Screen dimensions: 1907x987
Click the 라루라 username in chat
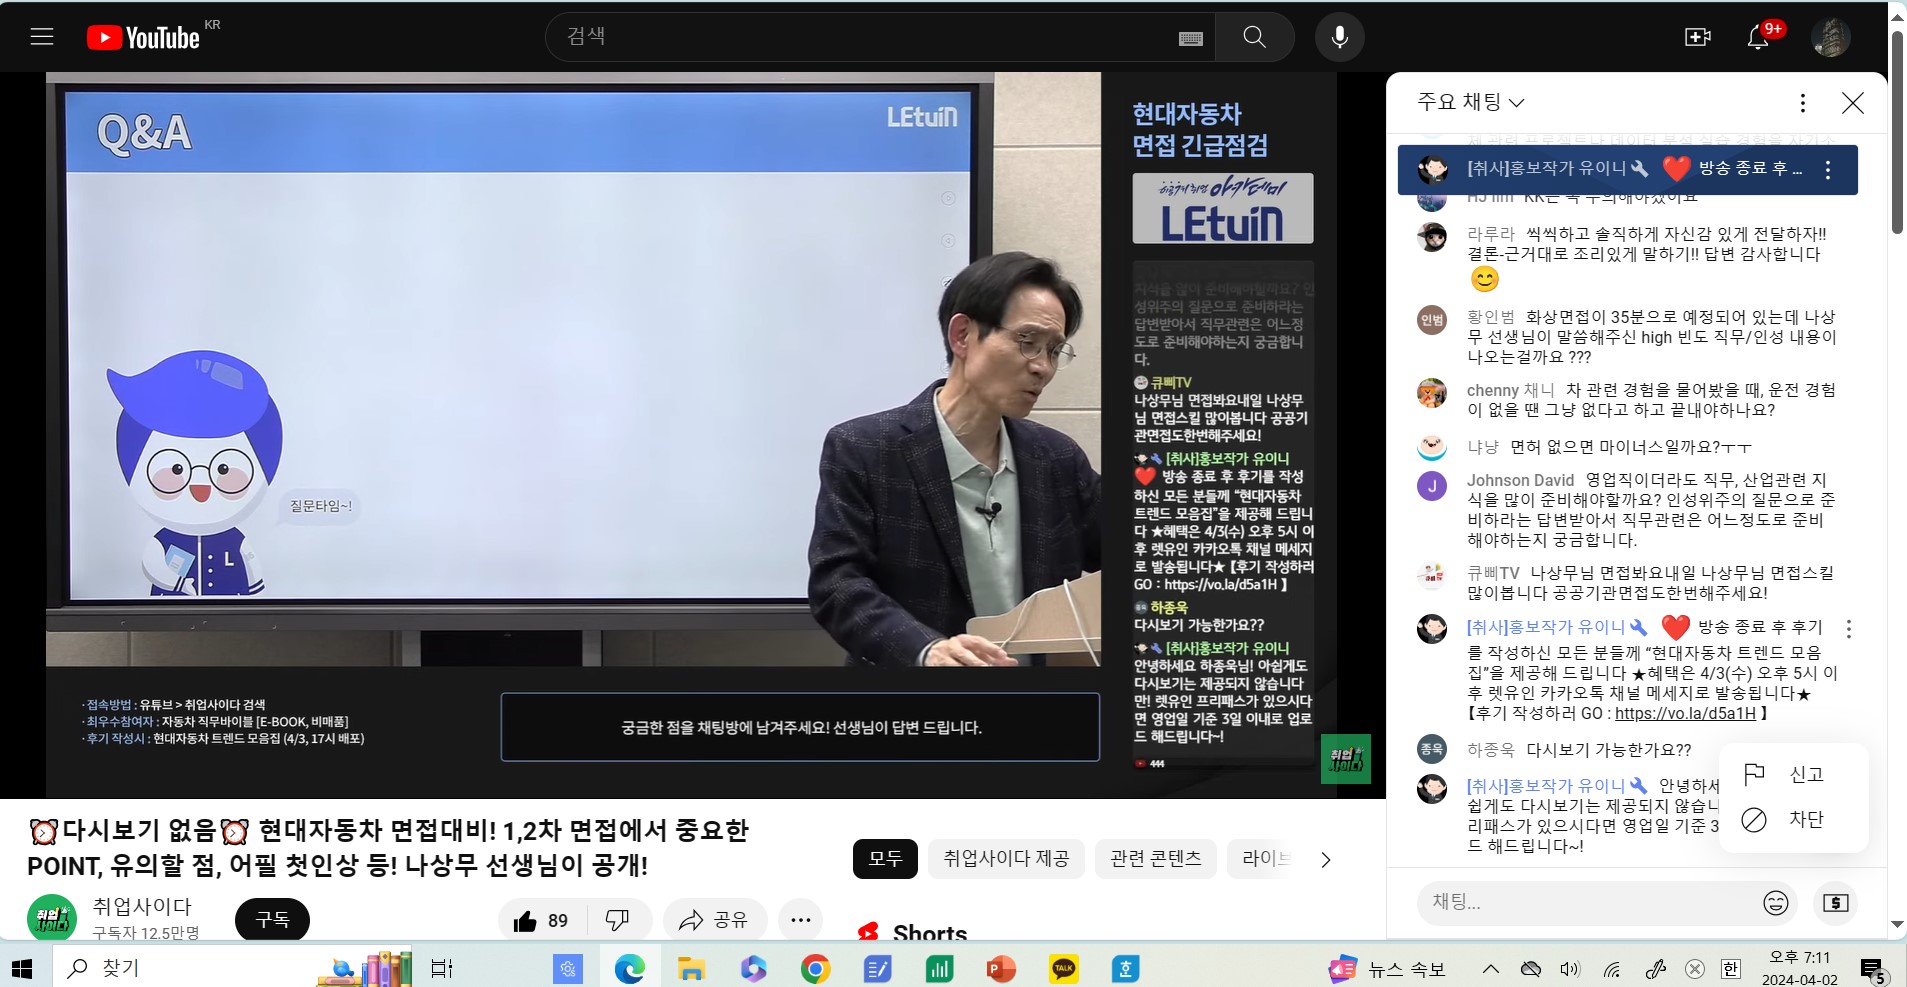(1491, 234)
